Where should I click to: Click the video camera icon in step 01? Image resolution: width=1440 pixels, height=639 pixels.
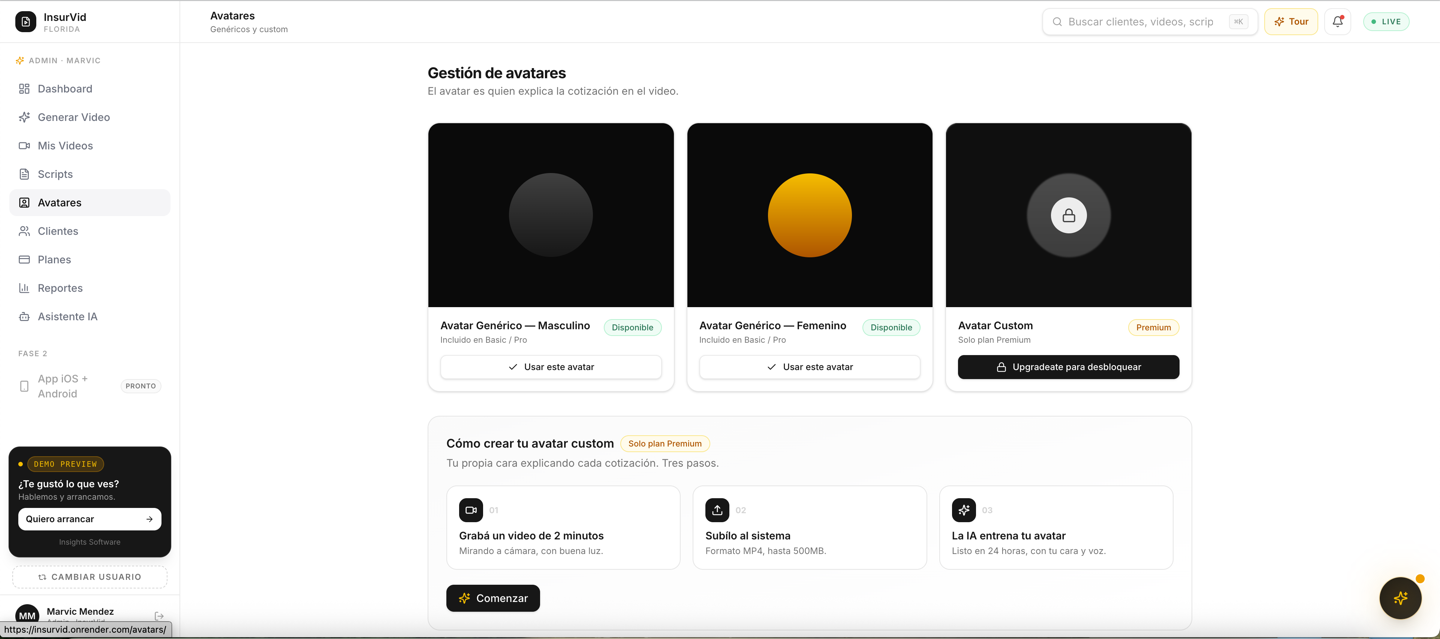click(x=471, y=510)
